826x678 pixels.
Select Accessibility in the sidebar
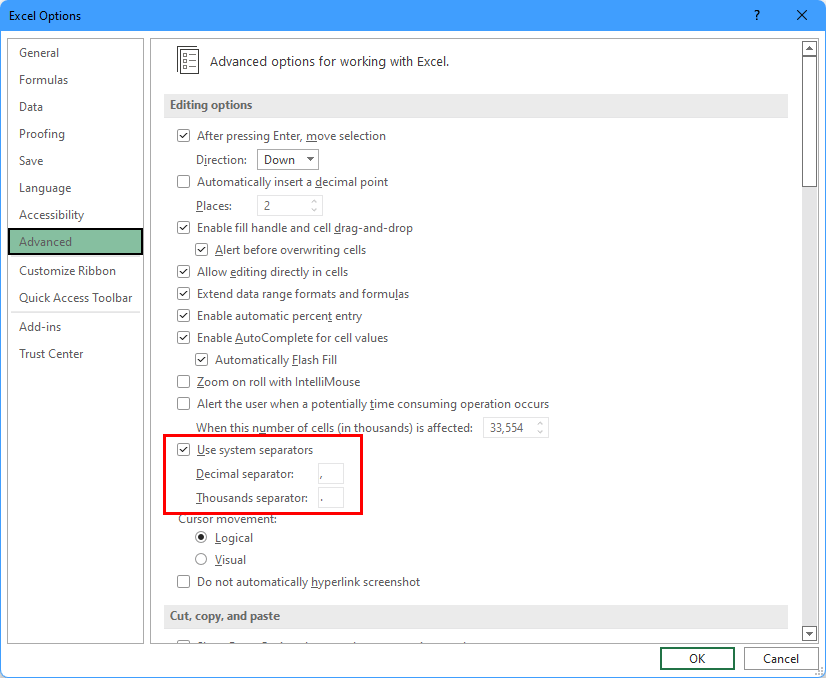pyautogui.click(x=75, y=215)
